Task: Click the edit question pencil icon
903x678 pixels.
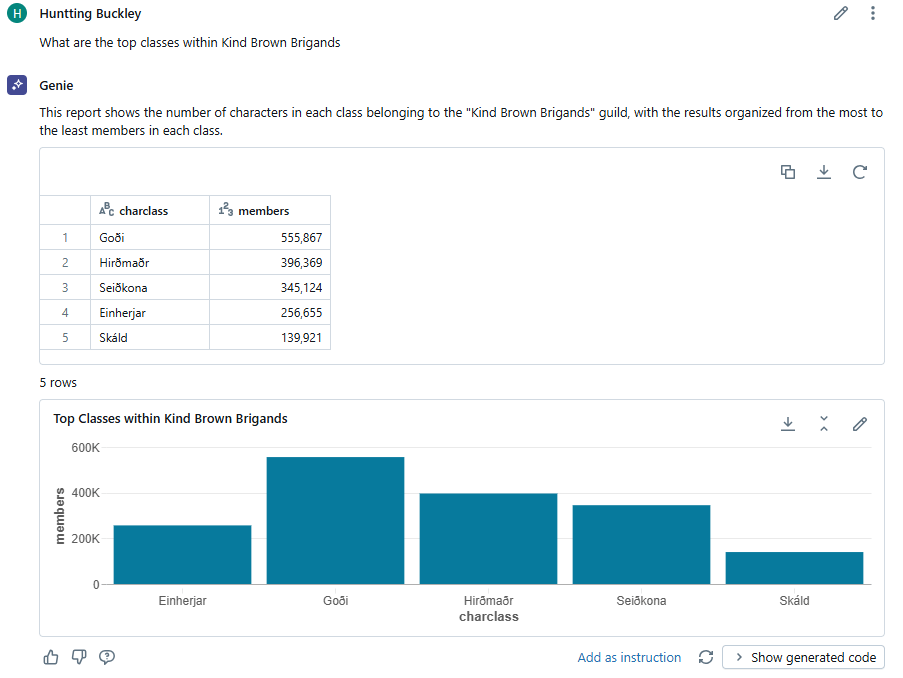Action: (841, 14)
